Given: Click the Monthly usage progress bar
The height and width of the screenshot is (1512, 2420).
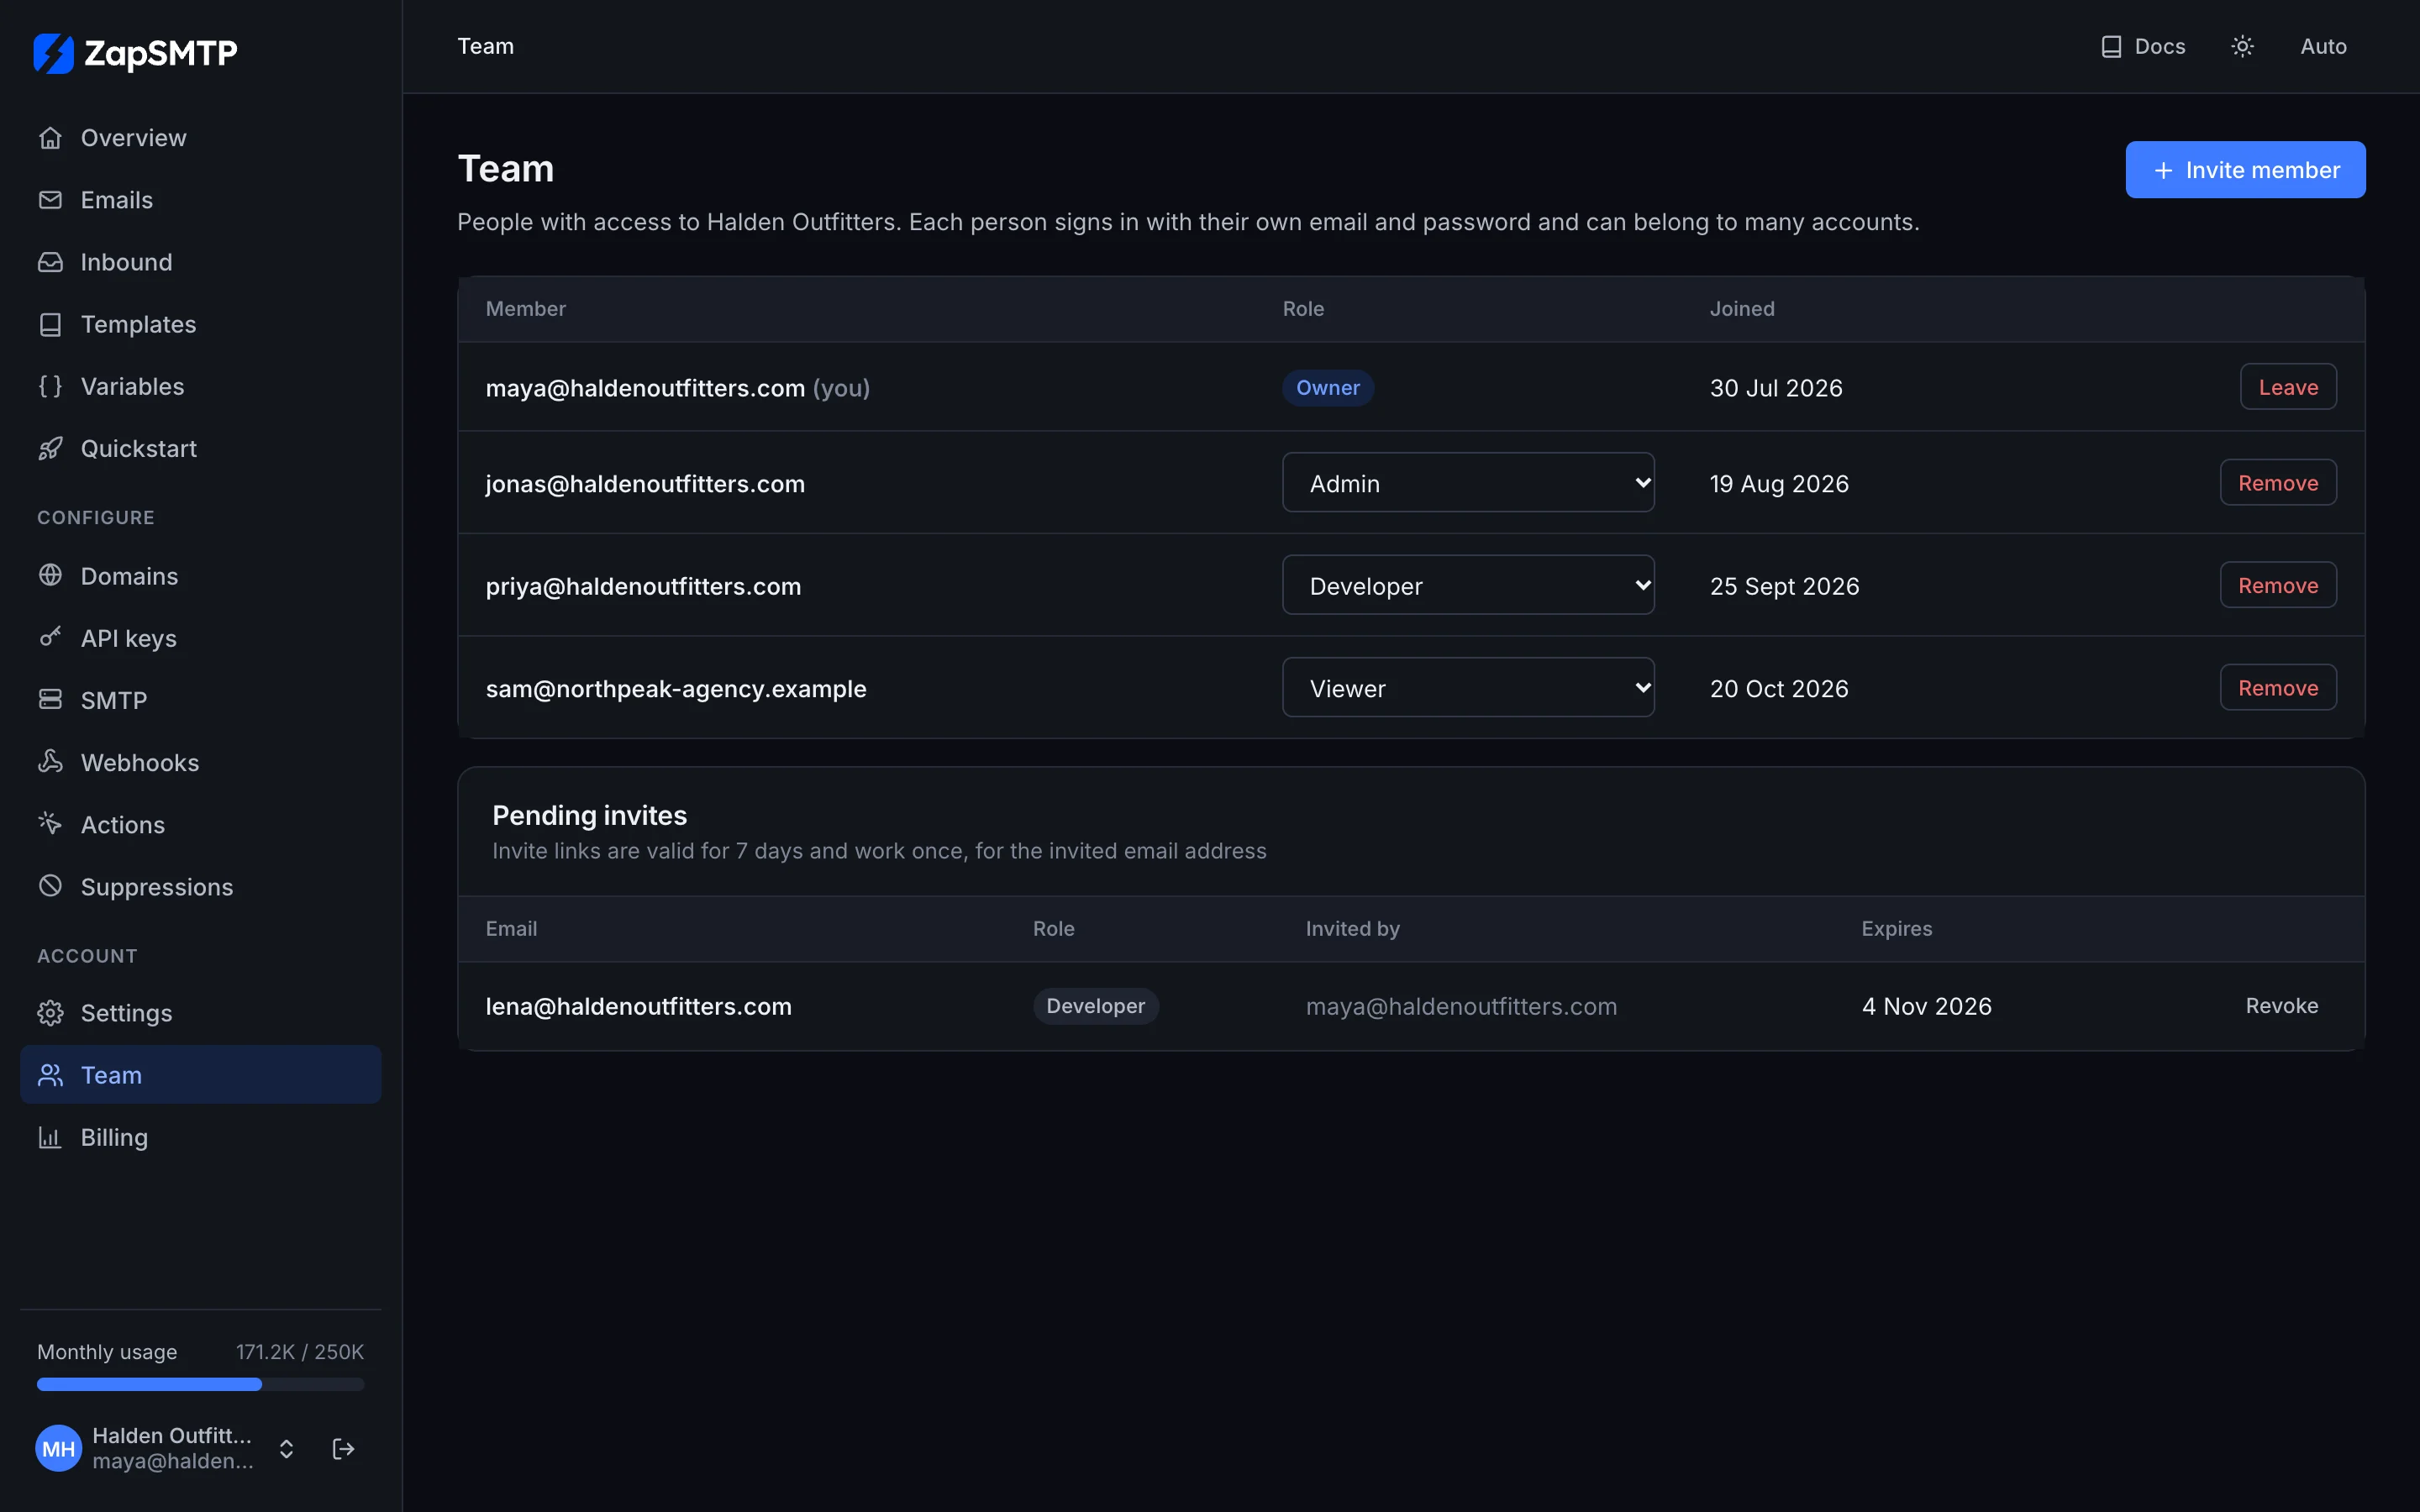Looking at the screenshot, I should [200, 1384].
